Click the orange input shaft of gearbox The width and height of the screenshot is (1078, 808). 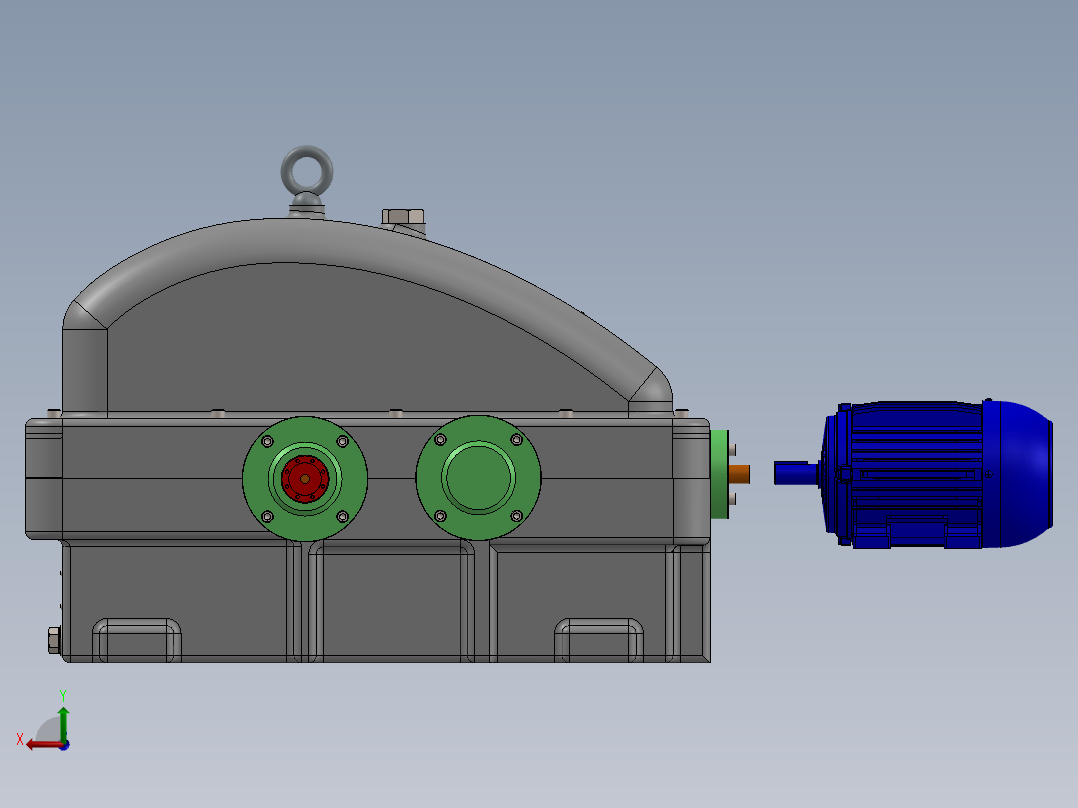739,473
